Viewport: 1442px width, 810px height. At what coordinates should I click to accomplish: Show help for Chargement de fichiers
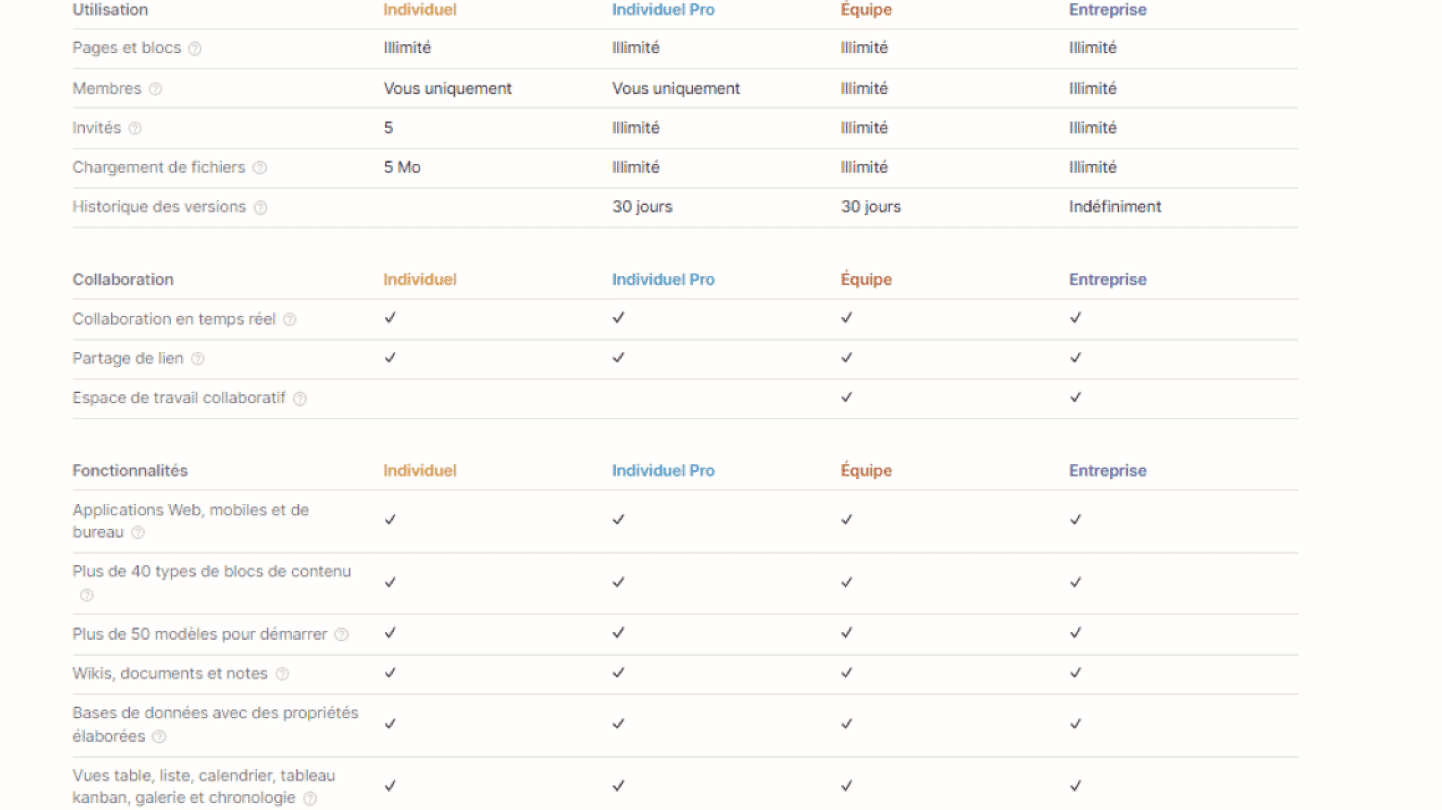point(259,168)
